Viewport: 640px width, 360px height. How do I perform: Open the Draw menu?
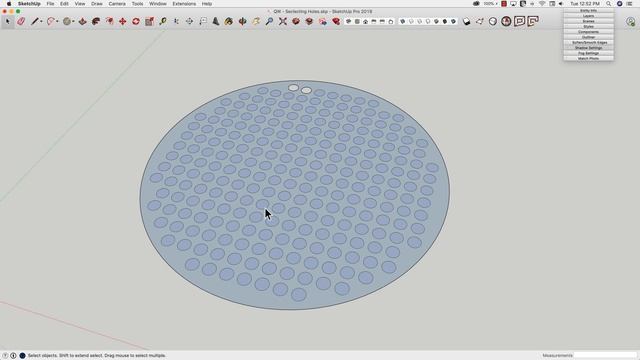pyautogui.click(x=97, y=4)
